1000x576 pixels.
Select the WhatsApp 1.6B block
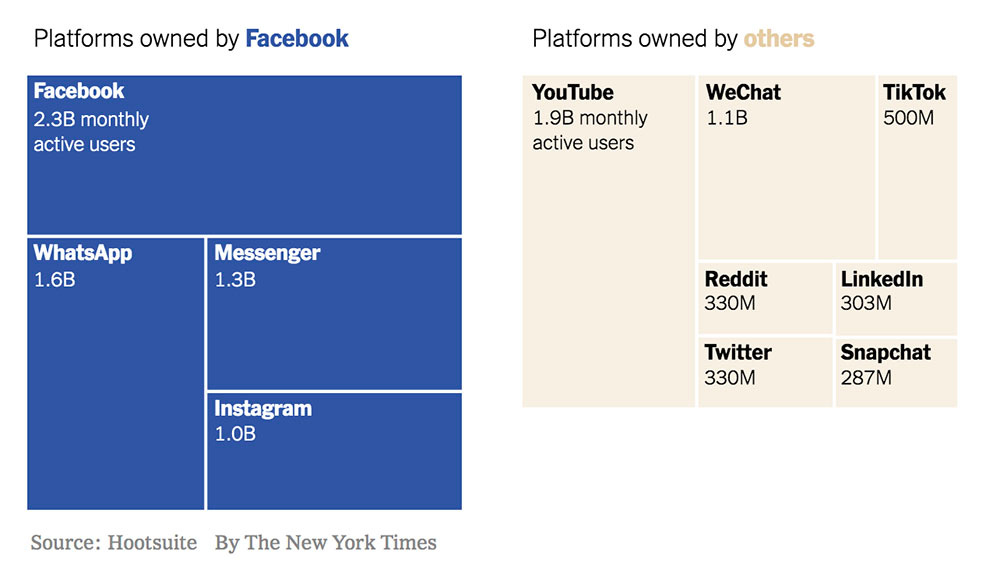click(x=115, y=374)
